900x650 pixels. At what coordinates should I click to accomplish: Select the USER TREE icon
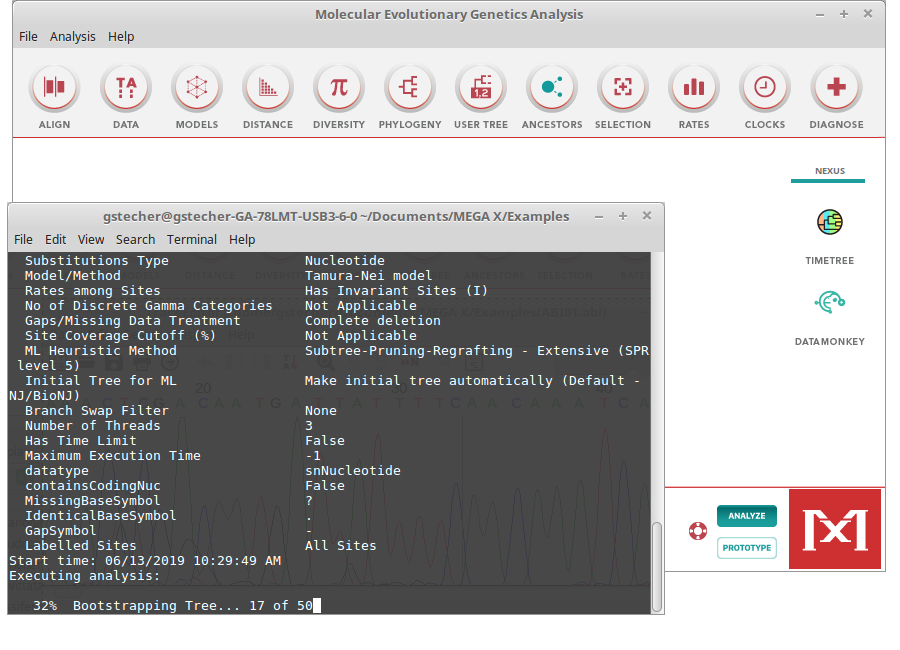pos(481,88)
